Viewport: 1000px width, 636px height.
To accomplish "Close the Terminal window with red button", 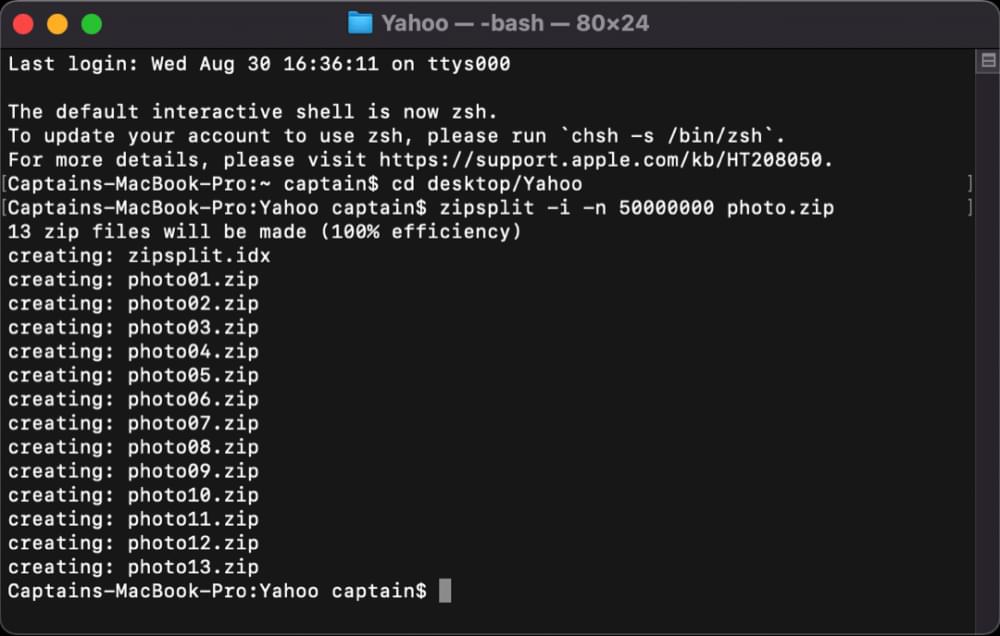I will [24, 24].
